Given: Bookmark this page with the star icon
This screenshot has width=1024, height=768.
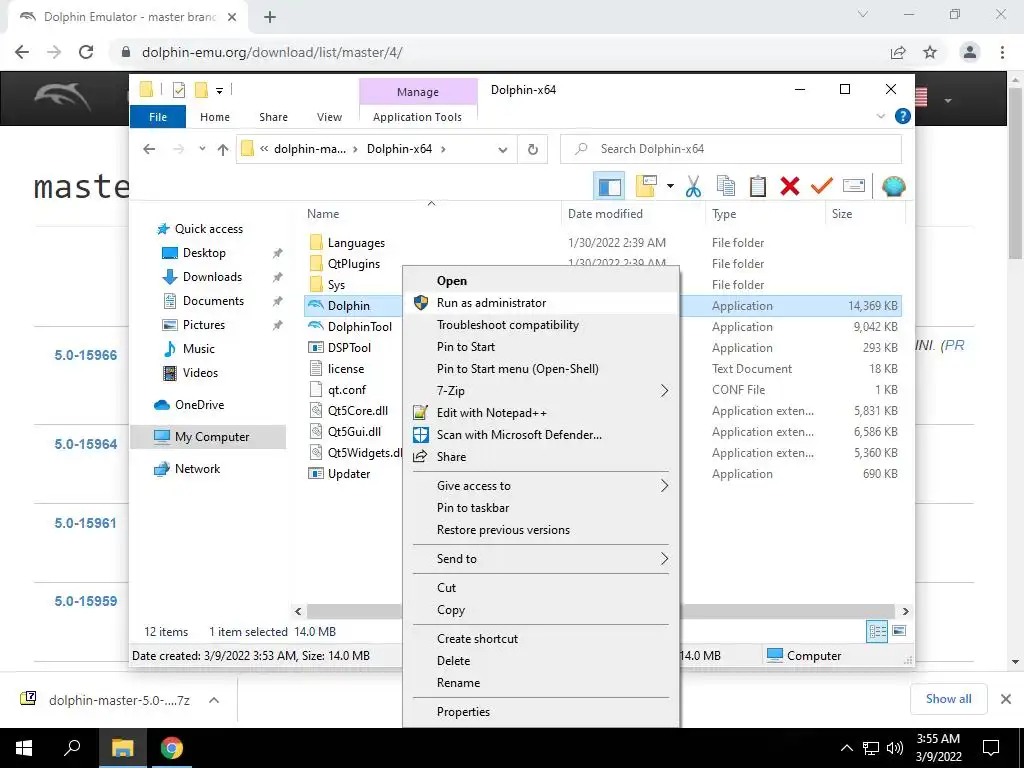Looking at the screenshot, I should click(930, 52).
